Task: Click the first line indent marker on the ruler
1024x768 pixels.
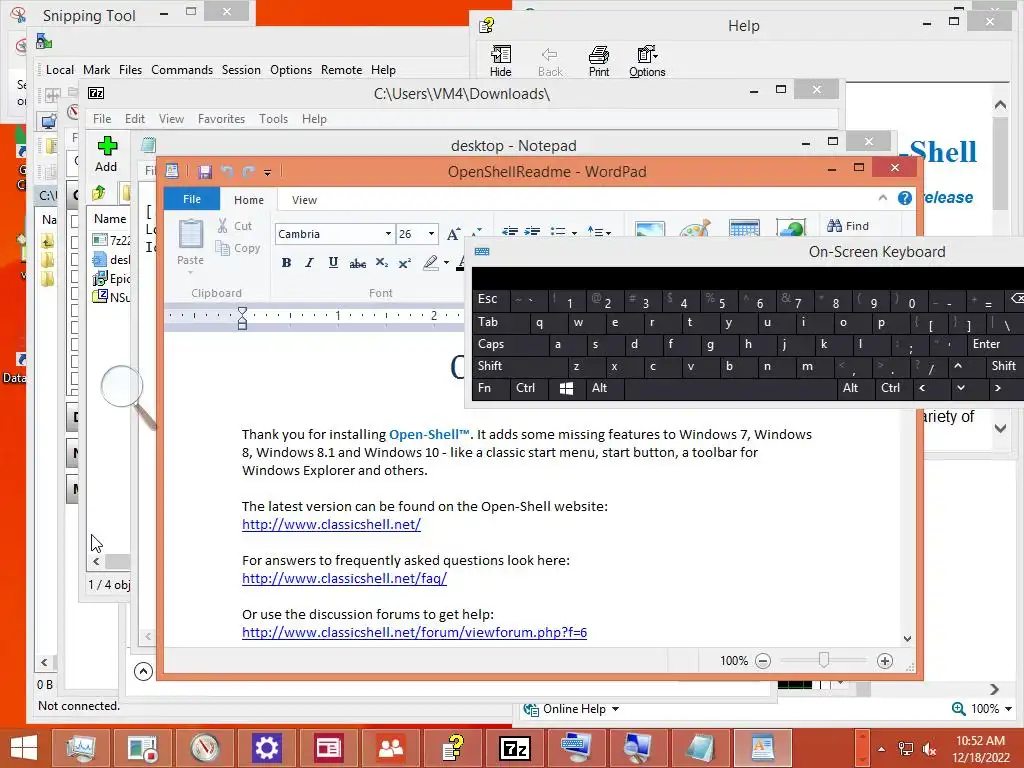Action: [x=242, y=312]
